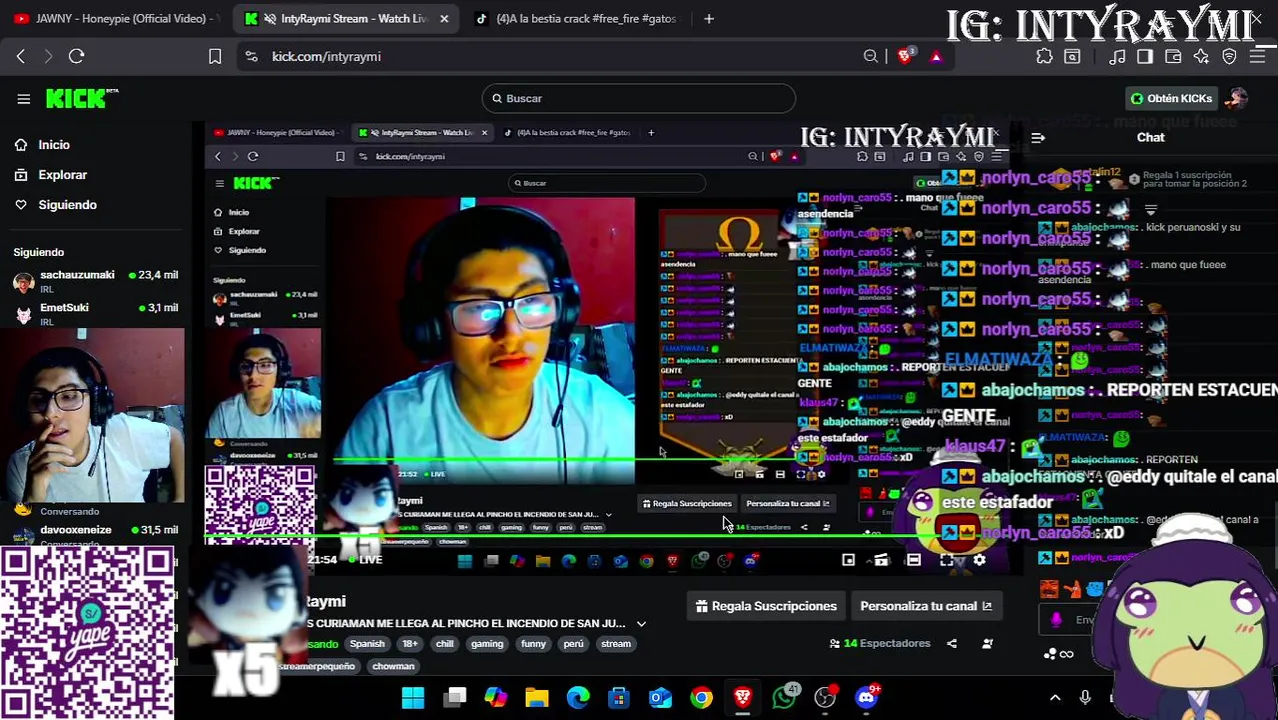Open Discord from the taskbar
Viewport: 1278px width, 720px height.
click(867, 697)
